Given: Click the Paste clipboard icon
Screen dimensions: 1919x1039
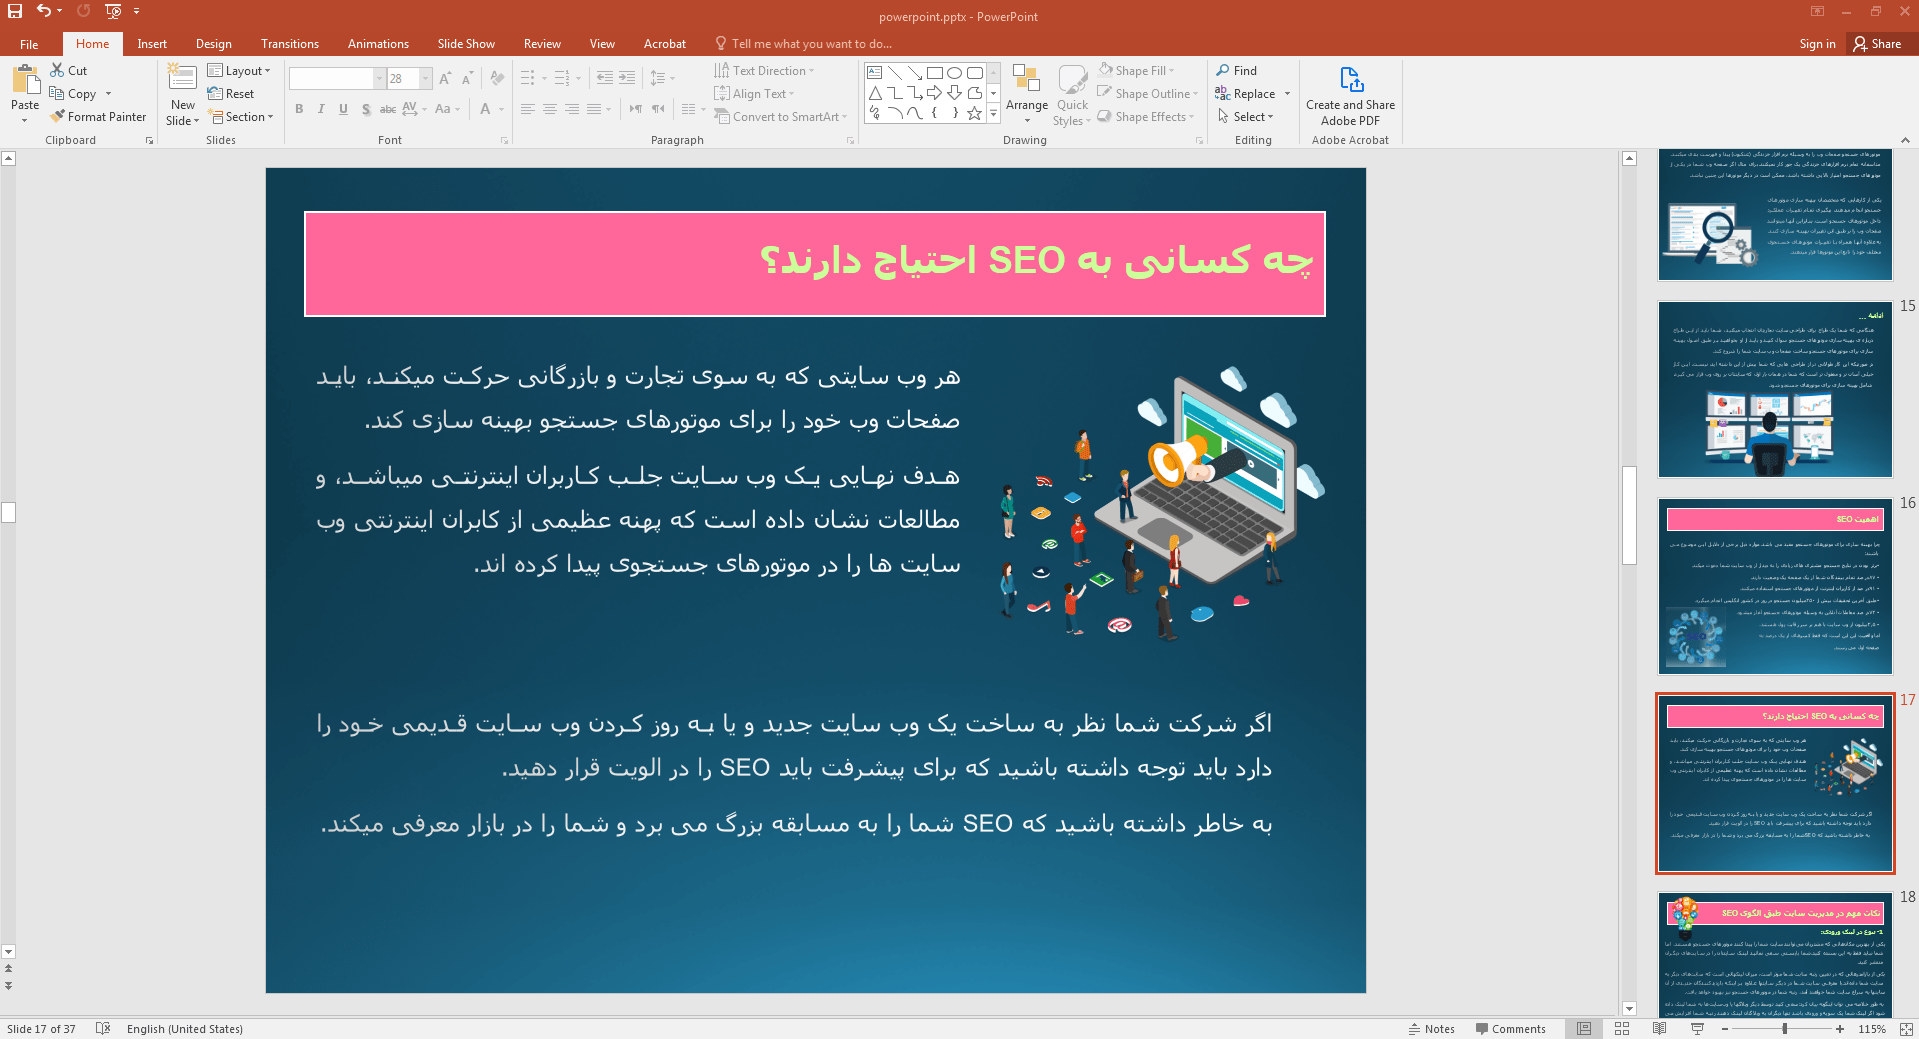Looking at the screenshot, I should [x=25, y=79].
